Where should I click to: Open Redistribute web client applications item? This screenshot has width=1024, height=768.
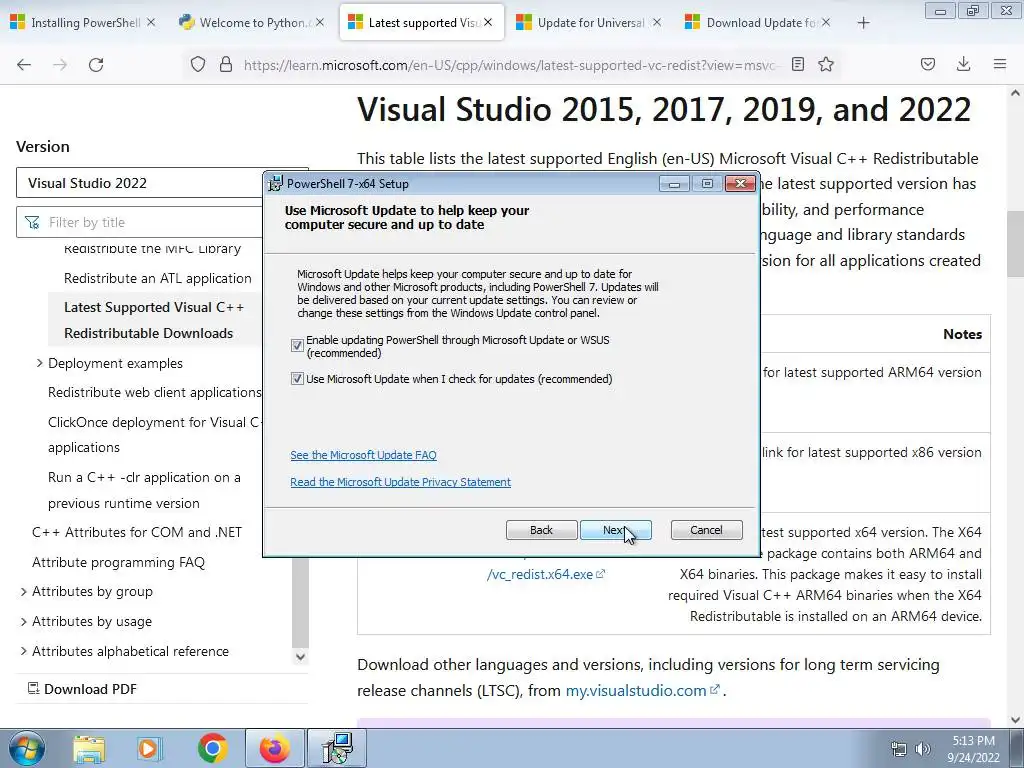pos(155,392)
